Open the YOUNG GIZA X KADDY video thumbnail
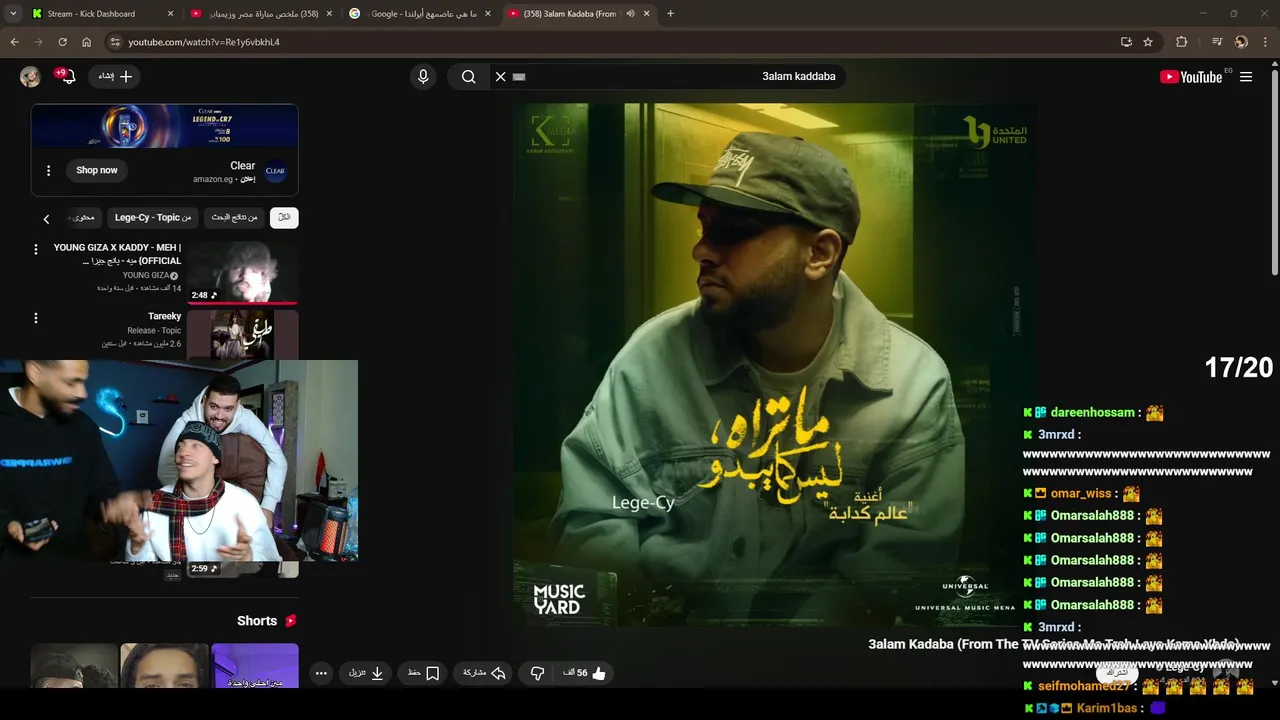This screenshot has height=720, width=1280. pos(242,272)
